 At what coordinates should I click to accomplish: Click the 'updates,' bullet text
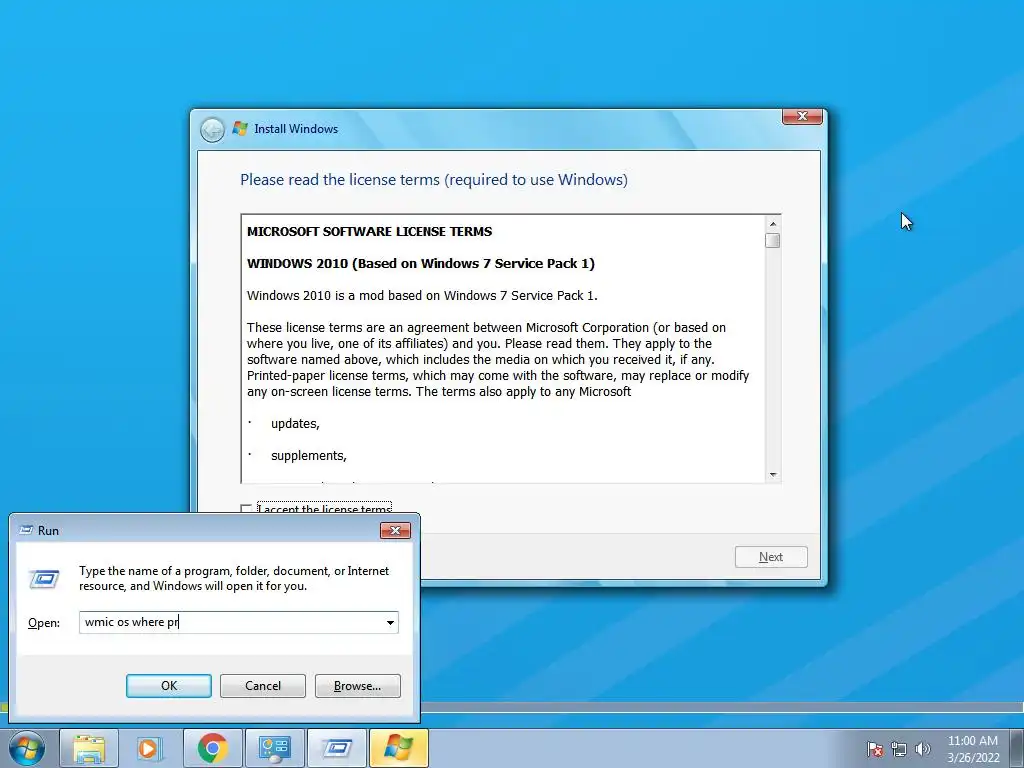[295, 424]
